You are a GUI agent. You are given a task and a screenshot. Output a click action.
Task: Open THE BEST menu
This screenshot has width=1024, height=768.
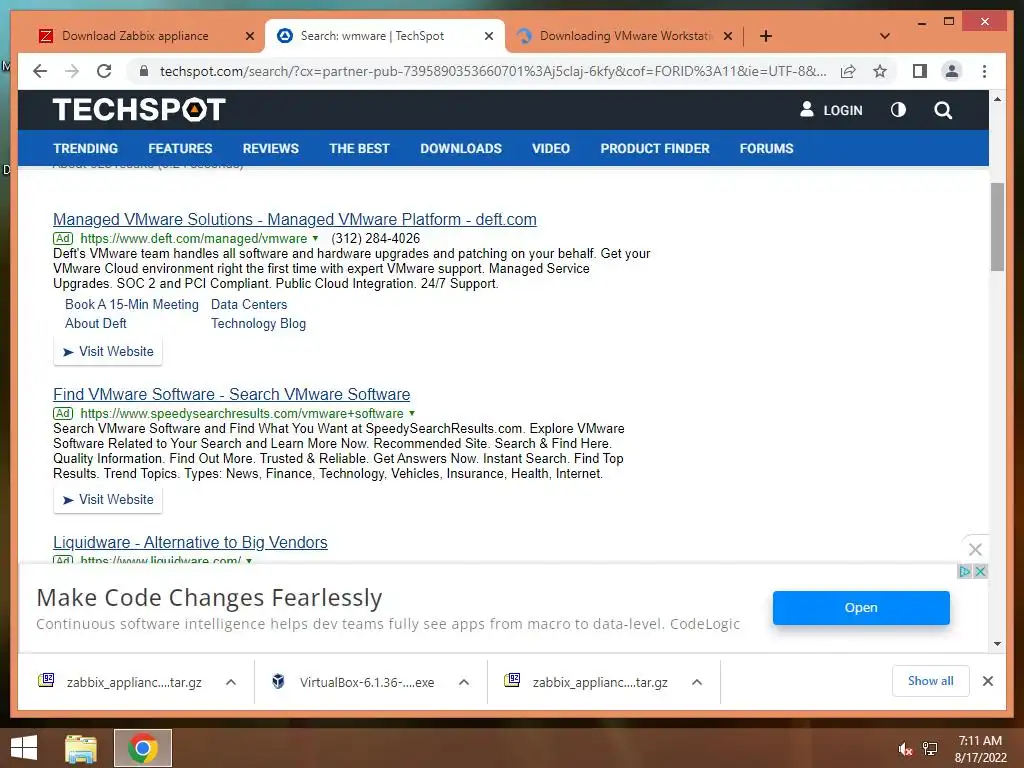[x=359, y=148]
